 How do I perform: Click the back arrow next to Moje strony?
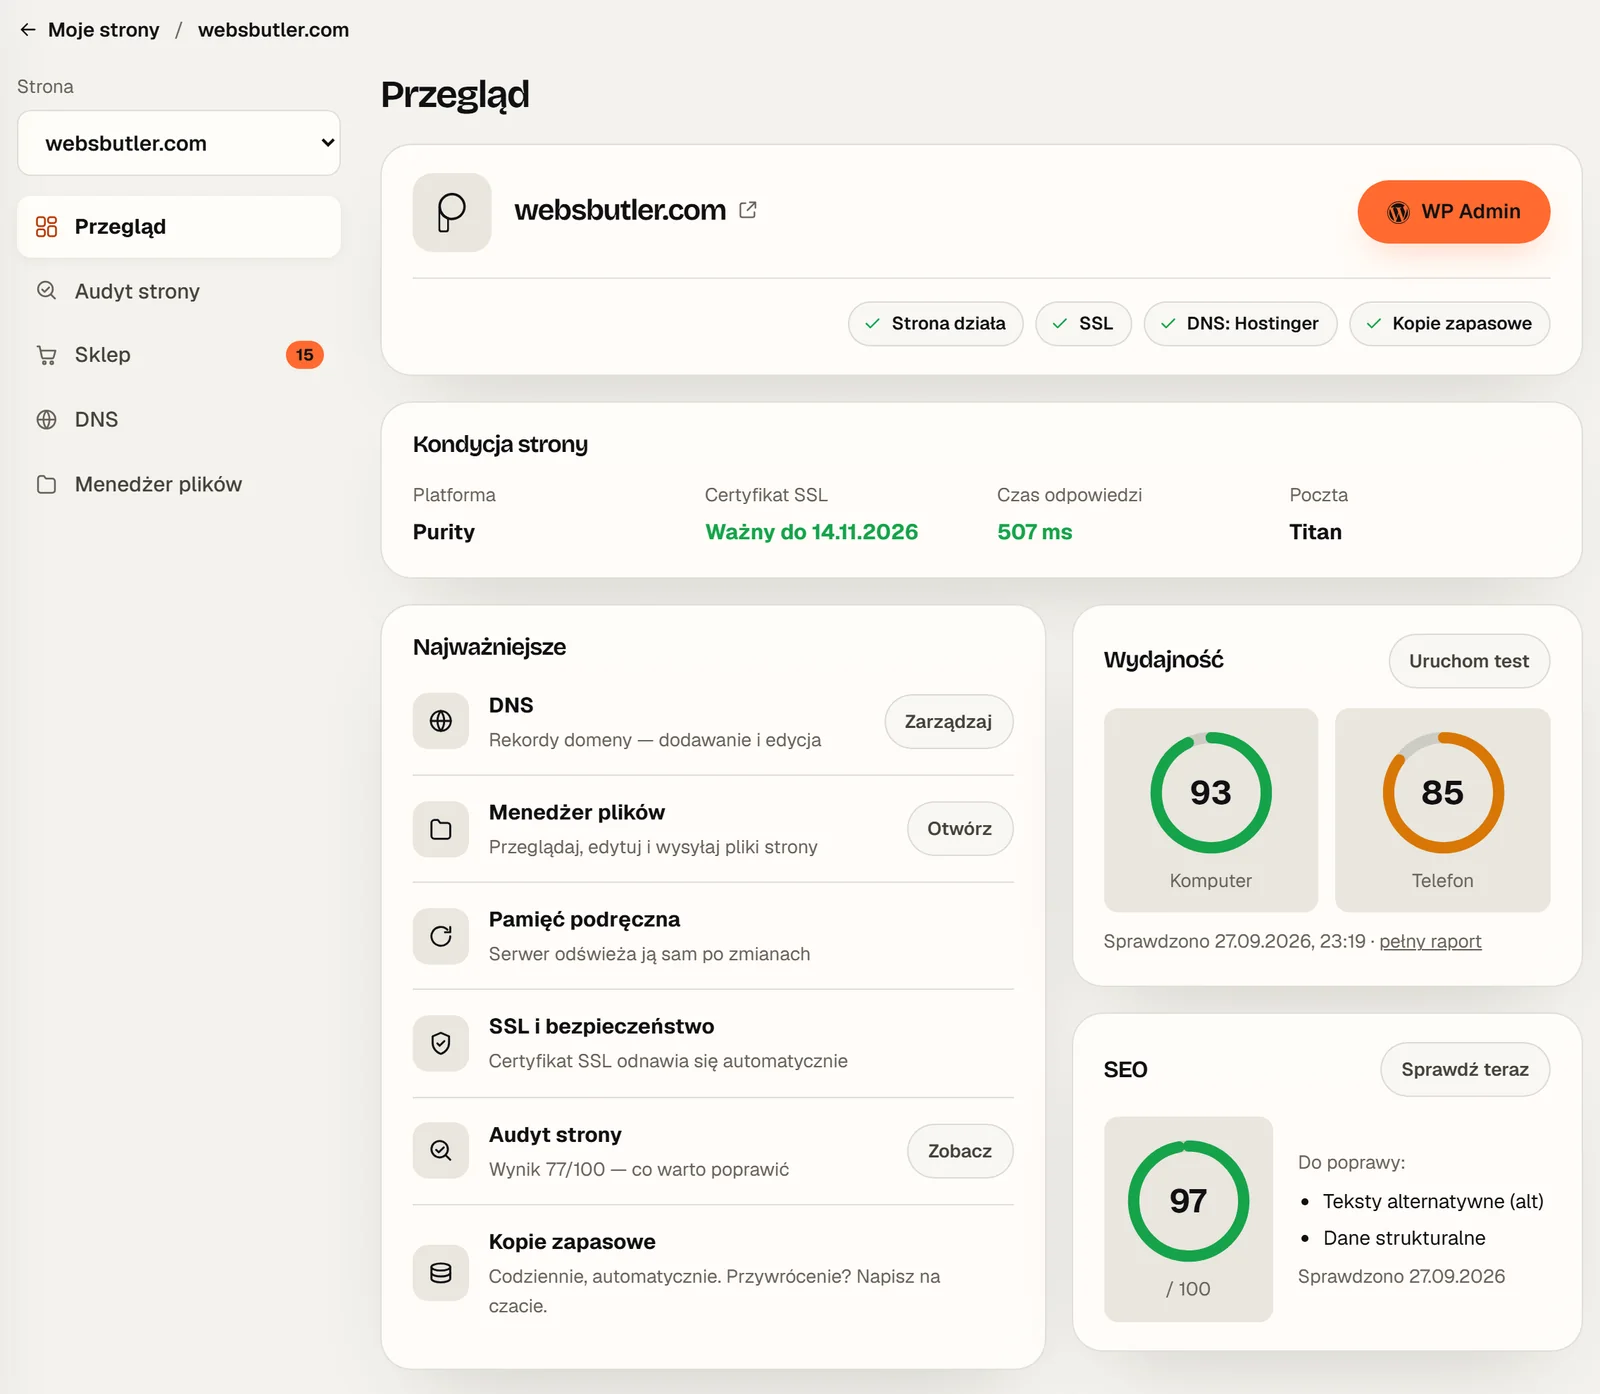click(x=28, y=30)
